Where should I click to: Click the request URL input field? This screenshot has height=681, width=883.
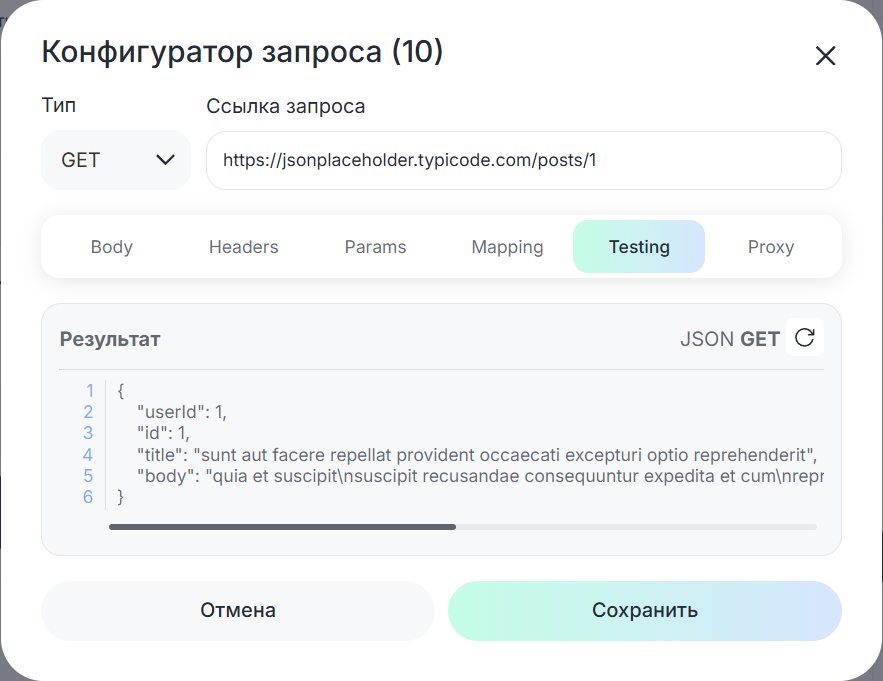point(523,160)
